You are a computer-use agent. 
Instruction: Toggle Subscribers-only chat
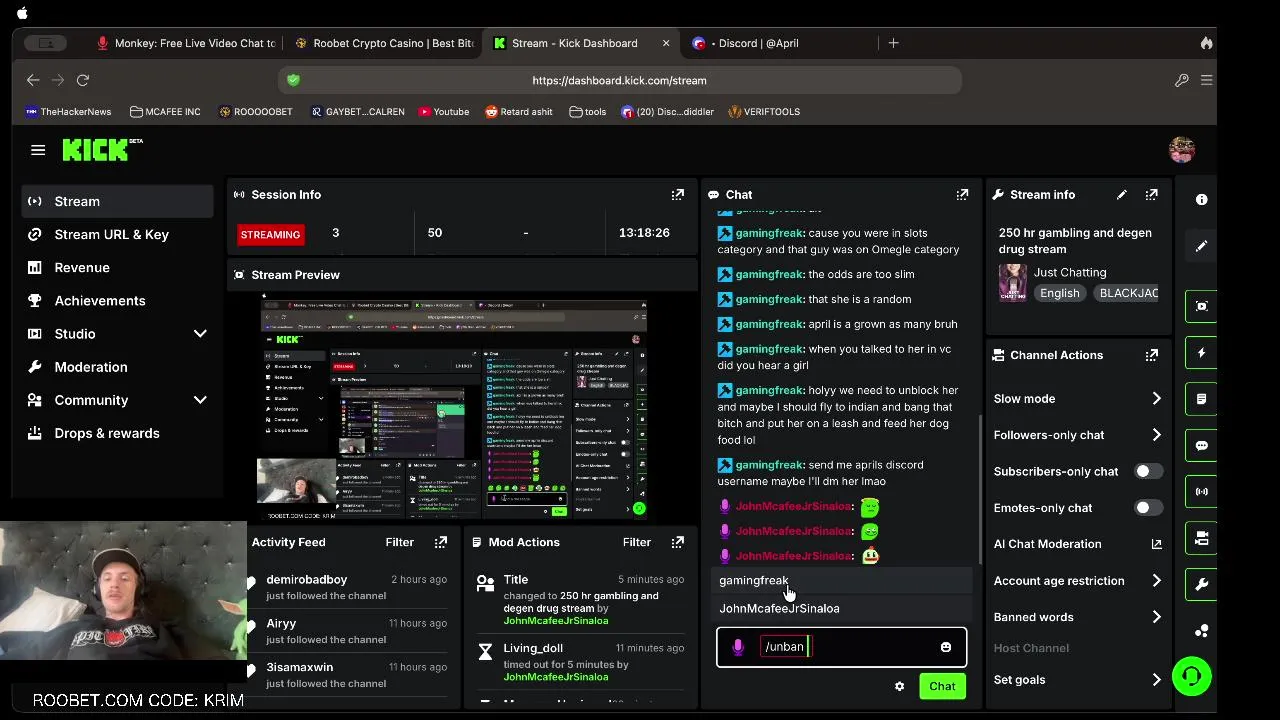pos(1148,471)
